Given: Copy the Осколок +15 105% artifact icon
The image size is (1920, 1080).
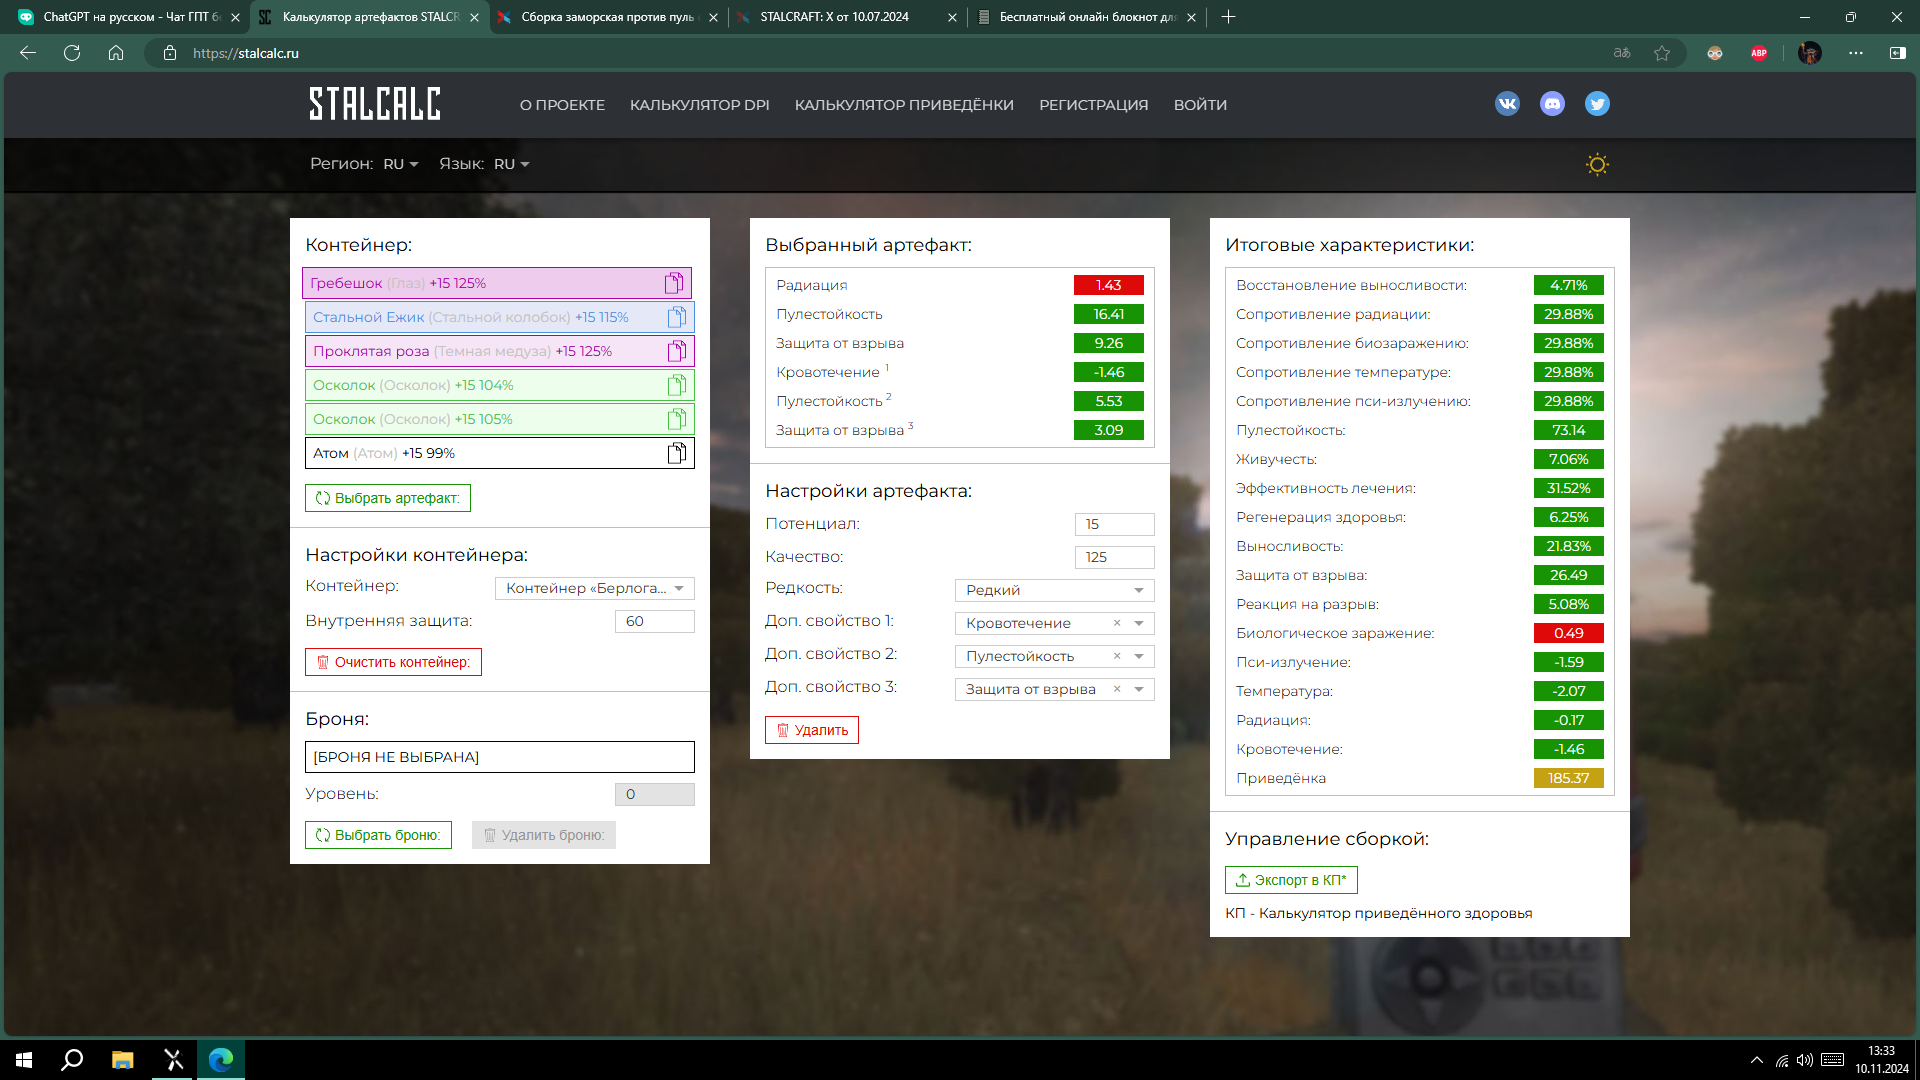Looking at the screenshot, I should [x=677, y=419].
